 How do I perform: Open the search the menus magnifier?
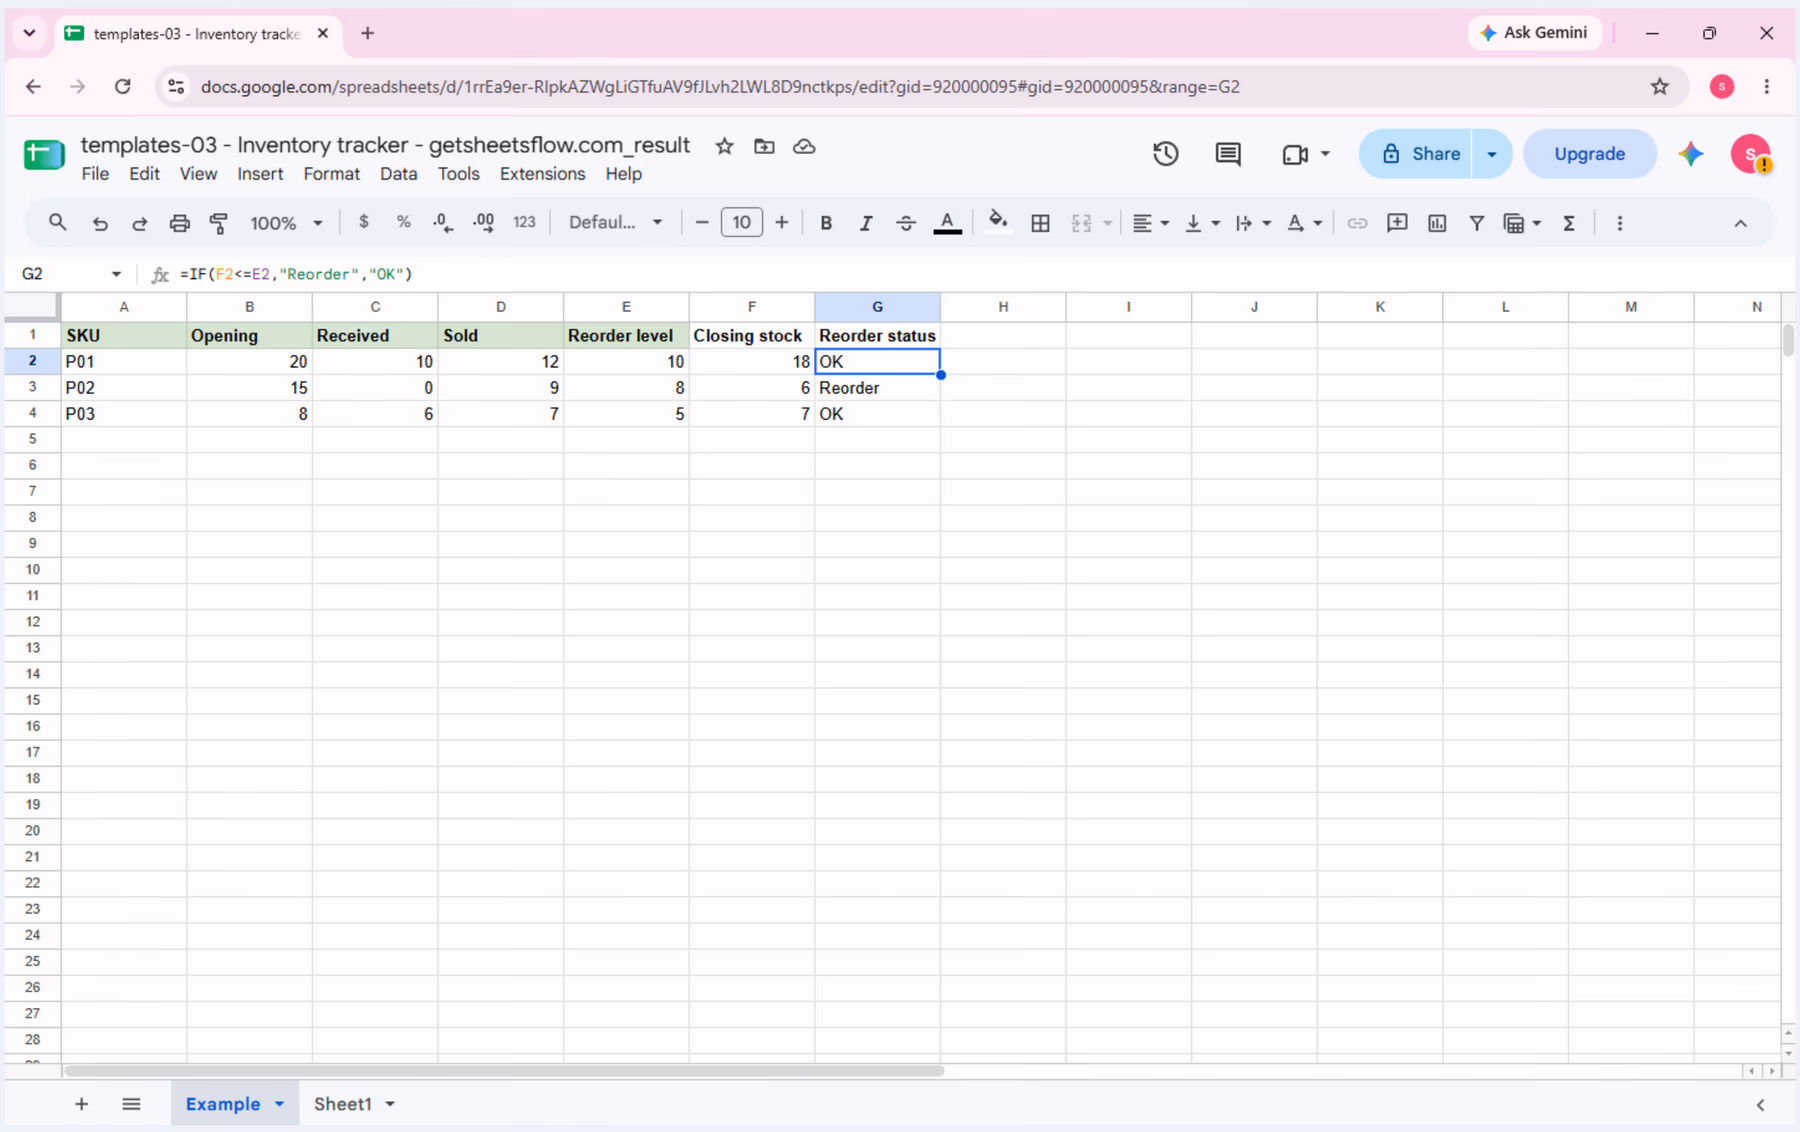[57, 223]
